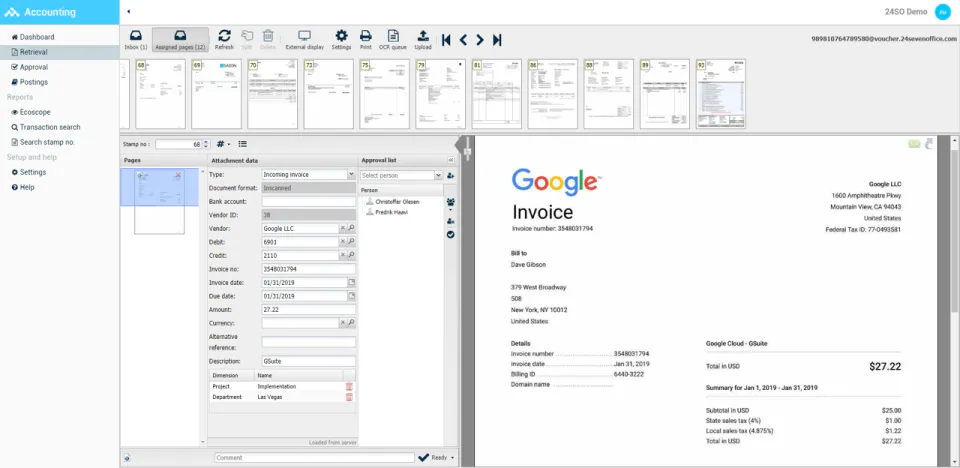Click the Ready button
The width and height of the screenshot is (960, 468).
coord(433,458)
